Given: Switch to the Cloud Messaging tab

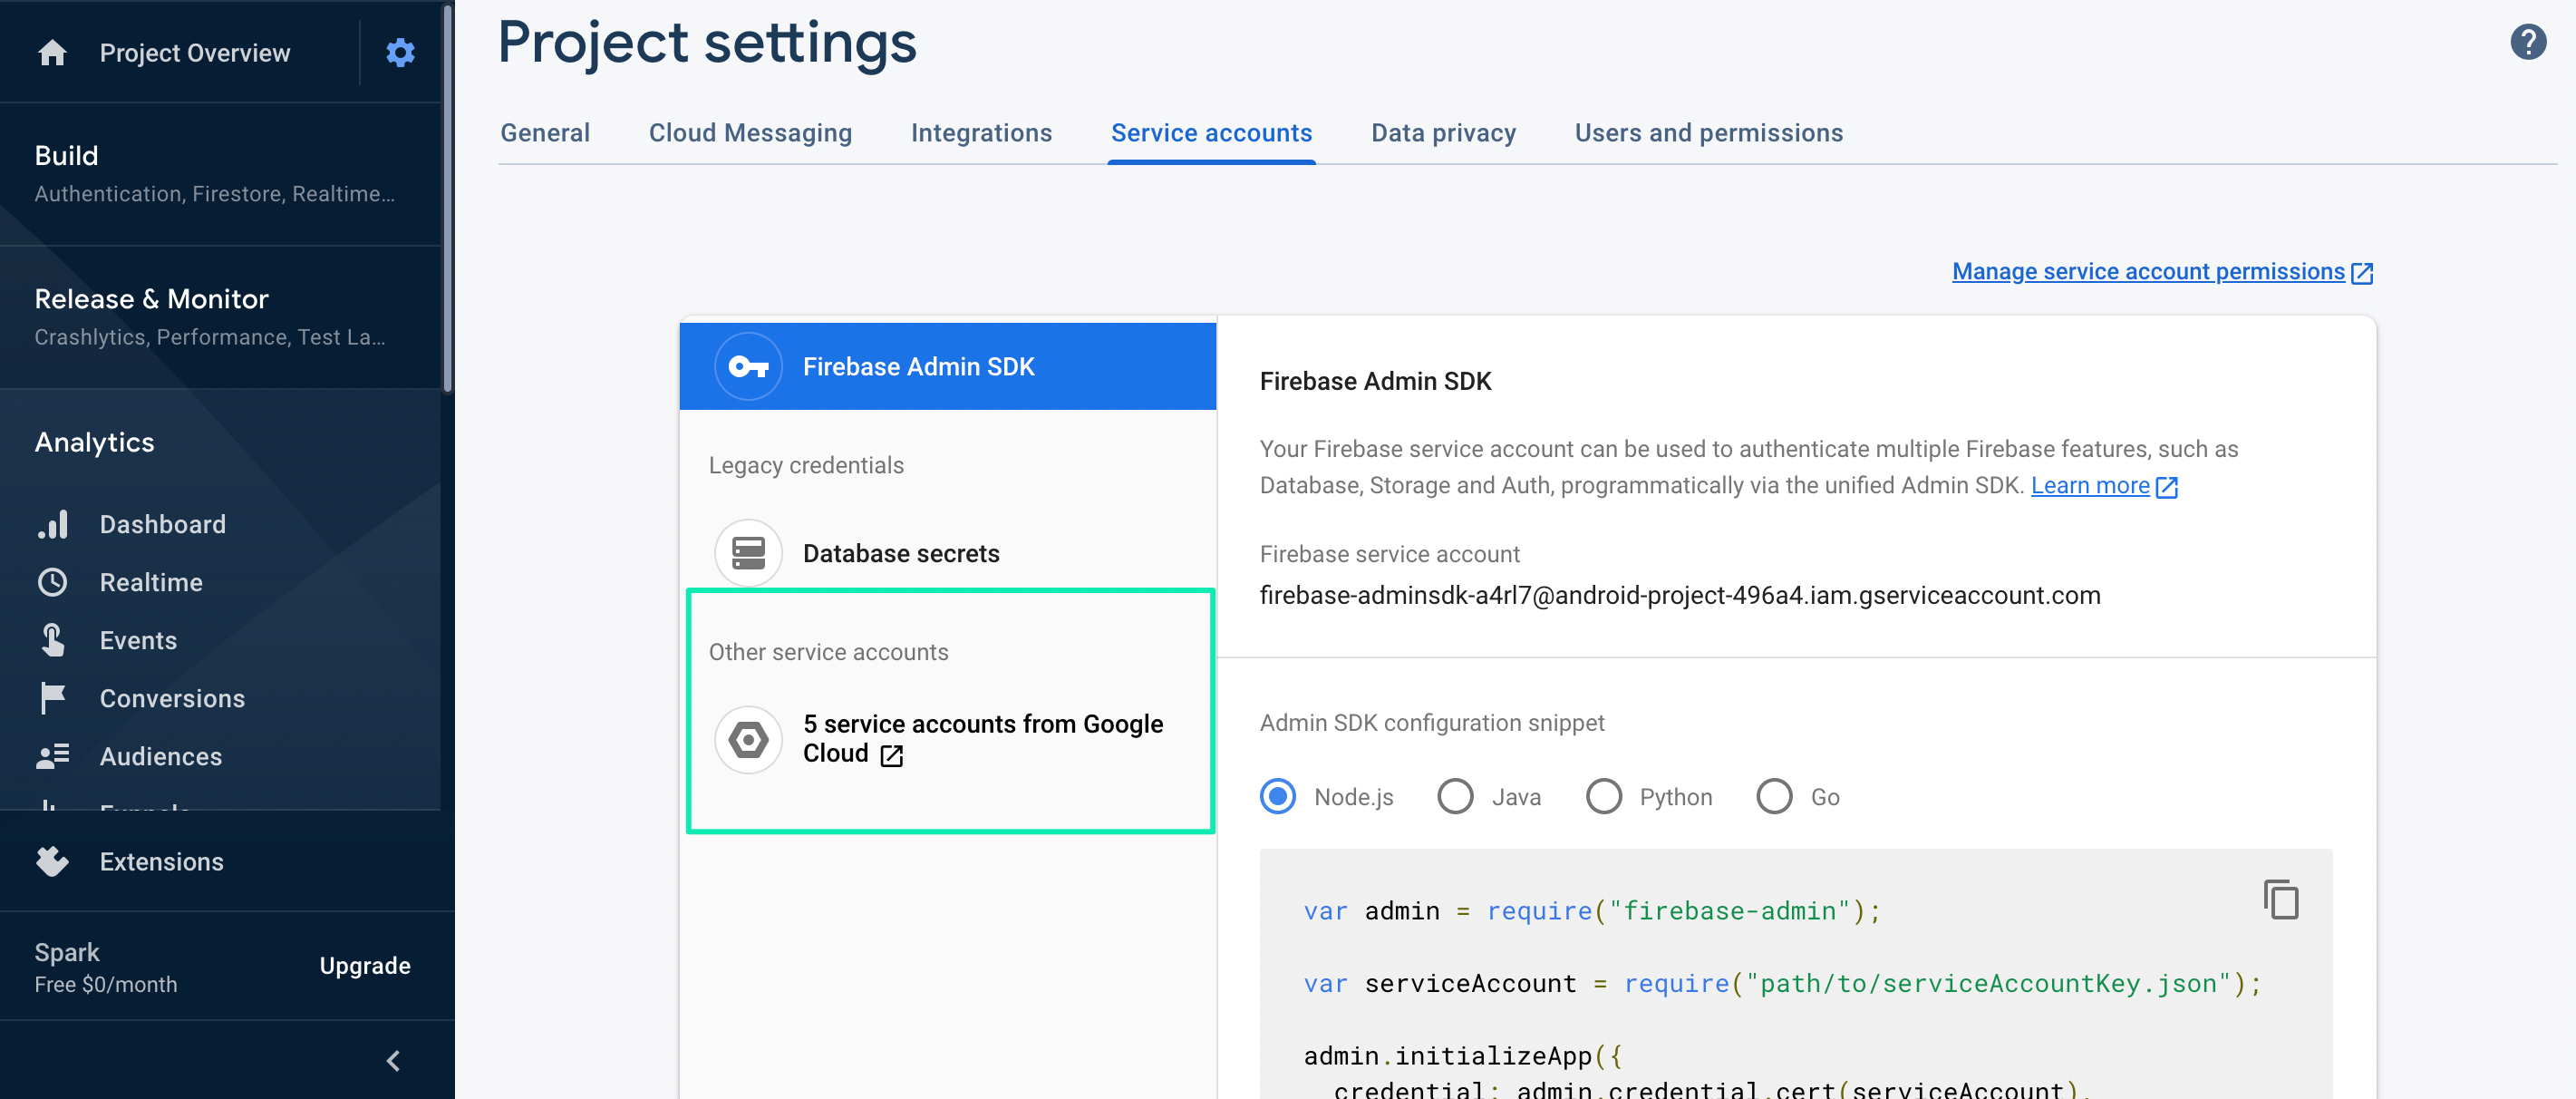Looking at the screenshot, I should pos(750,133).
